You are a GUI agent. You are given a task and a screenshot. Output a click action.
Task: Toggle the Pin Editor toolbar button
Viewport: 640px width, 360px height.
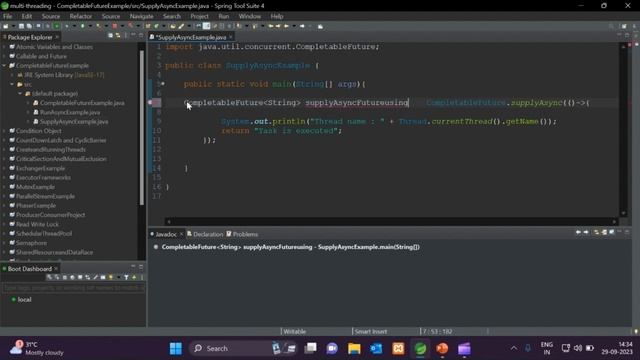pyautogui.click(x=320, y=26)
